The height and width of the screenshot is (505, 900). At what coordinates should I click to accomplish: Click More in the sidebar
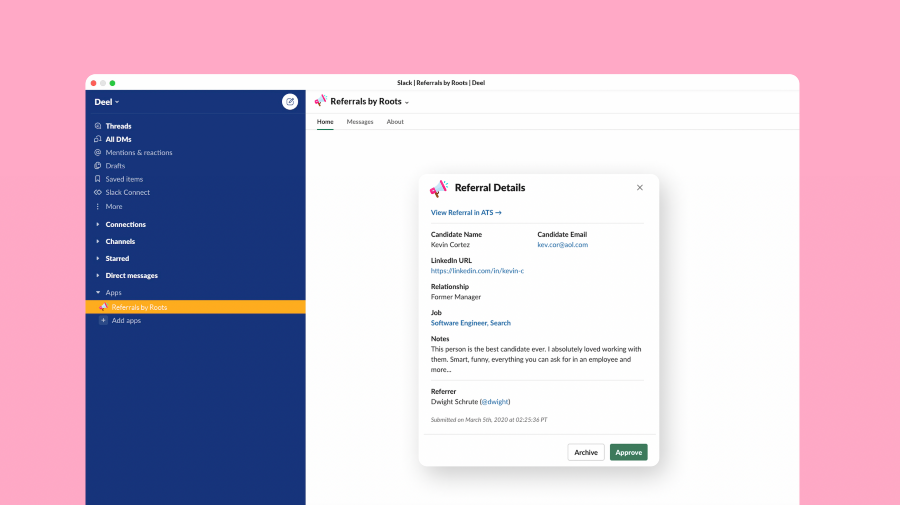pos(114,207)
